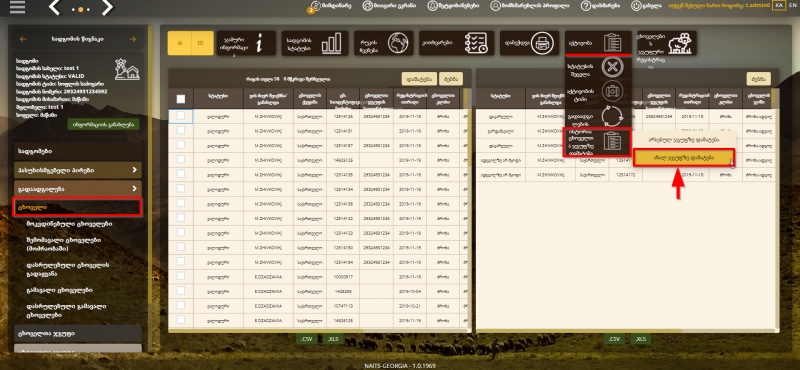Log out using the power icon
The image size is (800, 370).
tap(636, 6)
